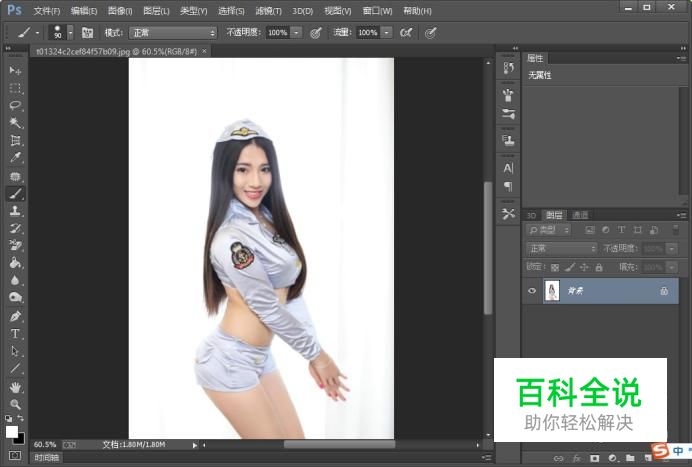Screen dimensions: 692x467
Task: Swap foreground and background colors
Action: pyautogui.click(x=21, y=418)
